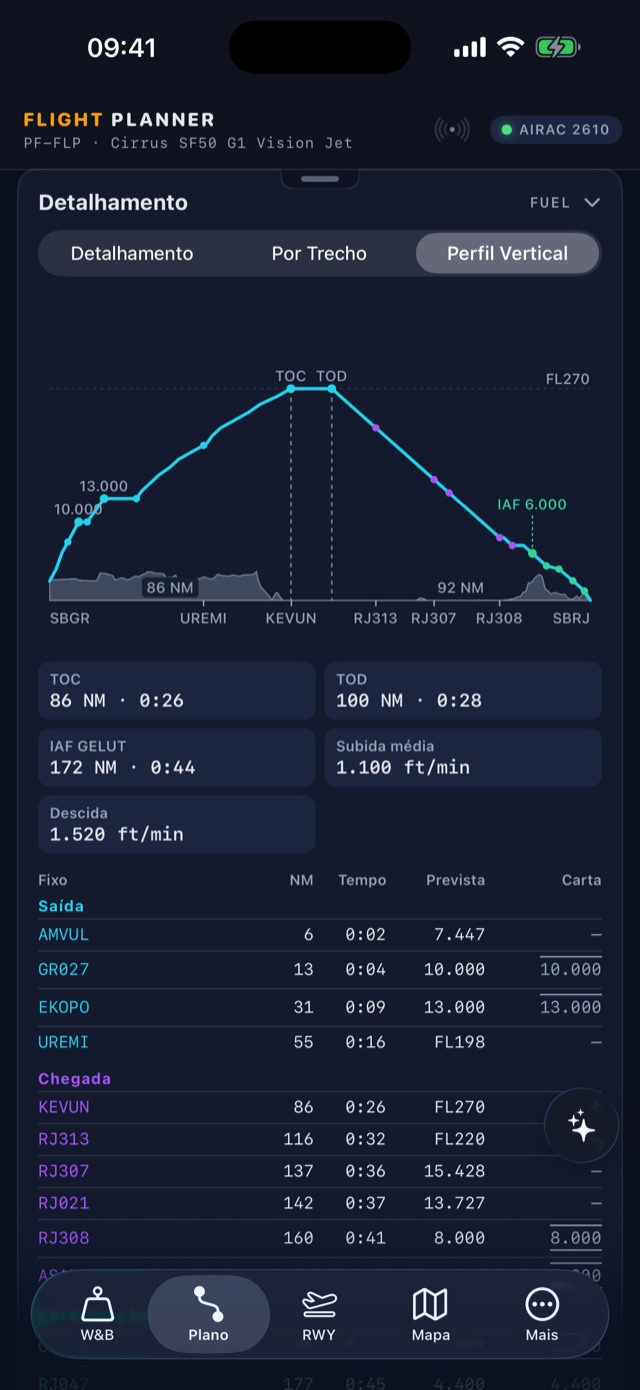Tap the 13.000 chart constraint for EKOPO

pyautogui.click(x=570, y=1008)
